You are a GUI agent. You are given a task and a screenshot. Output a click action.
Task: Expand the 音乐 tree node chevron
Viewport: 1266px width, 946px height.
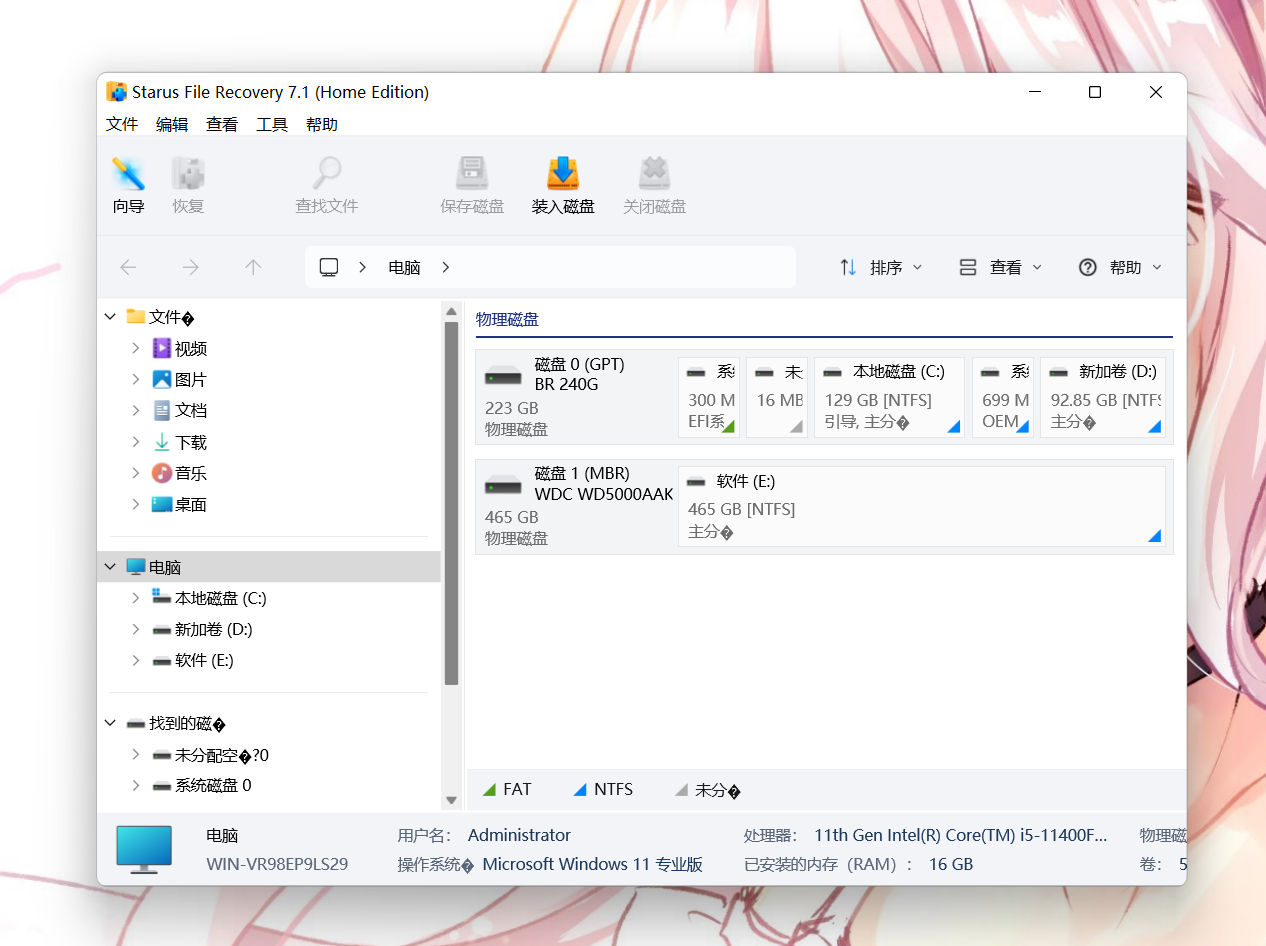point(135,473)
